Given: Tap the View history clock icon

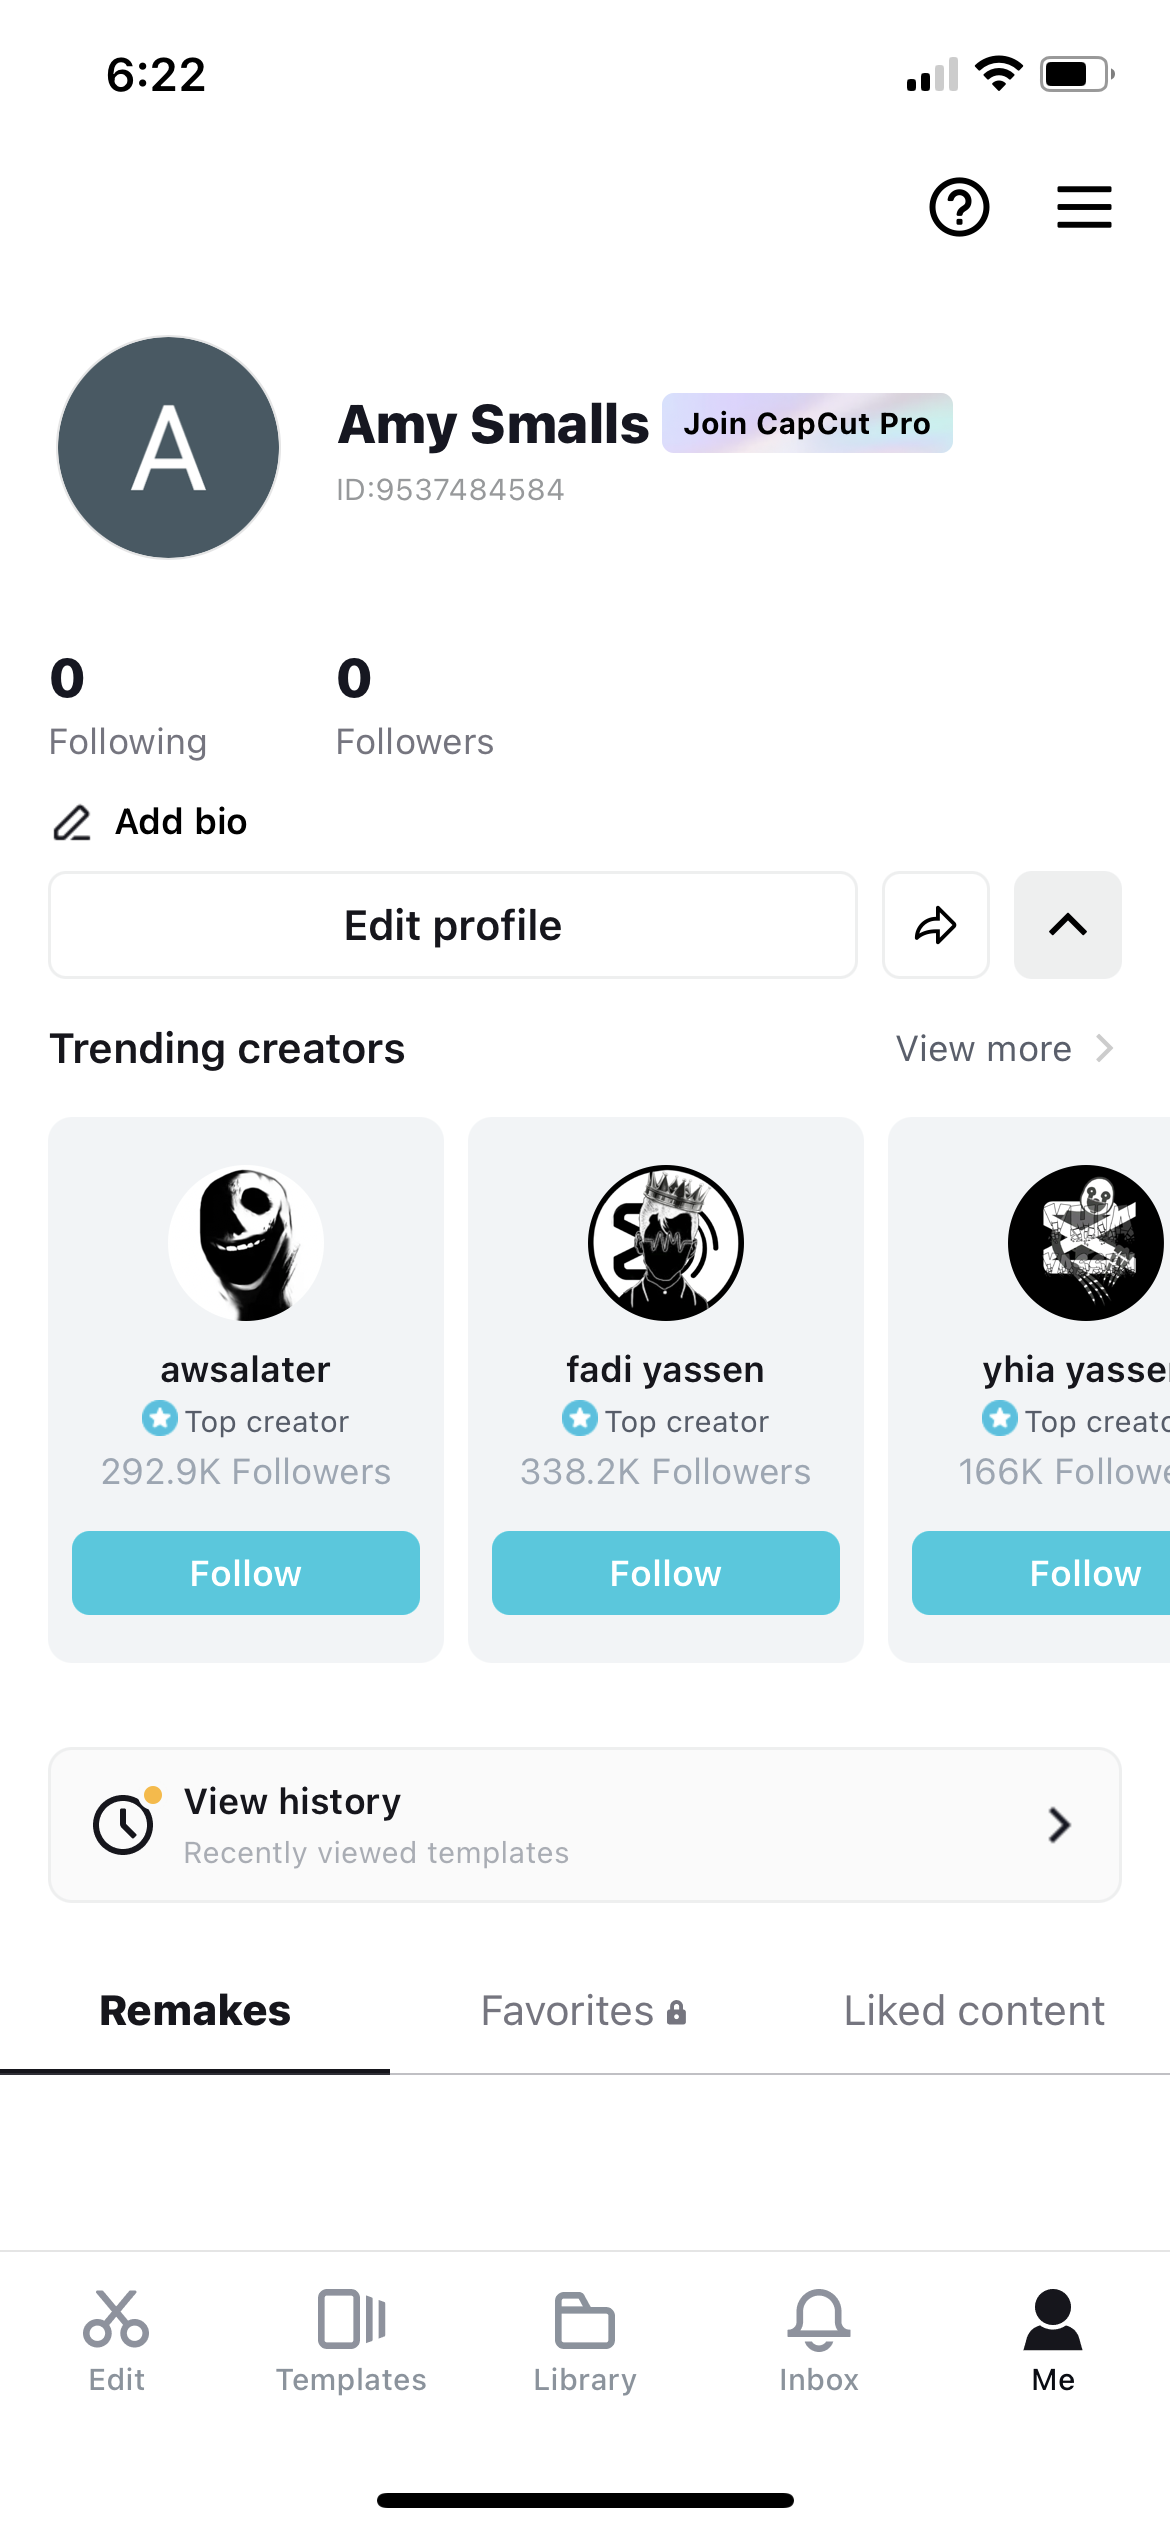Looking at the screenshot, I should (x=122, y=1824).
